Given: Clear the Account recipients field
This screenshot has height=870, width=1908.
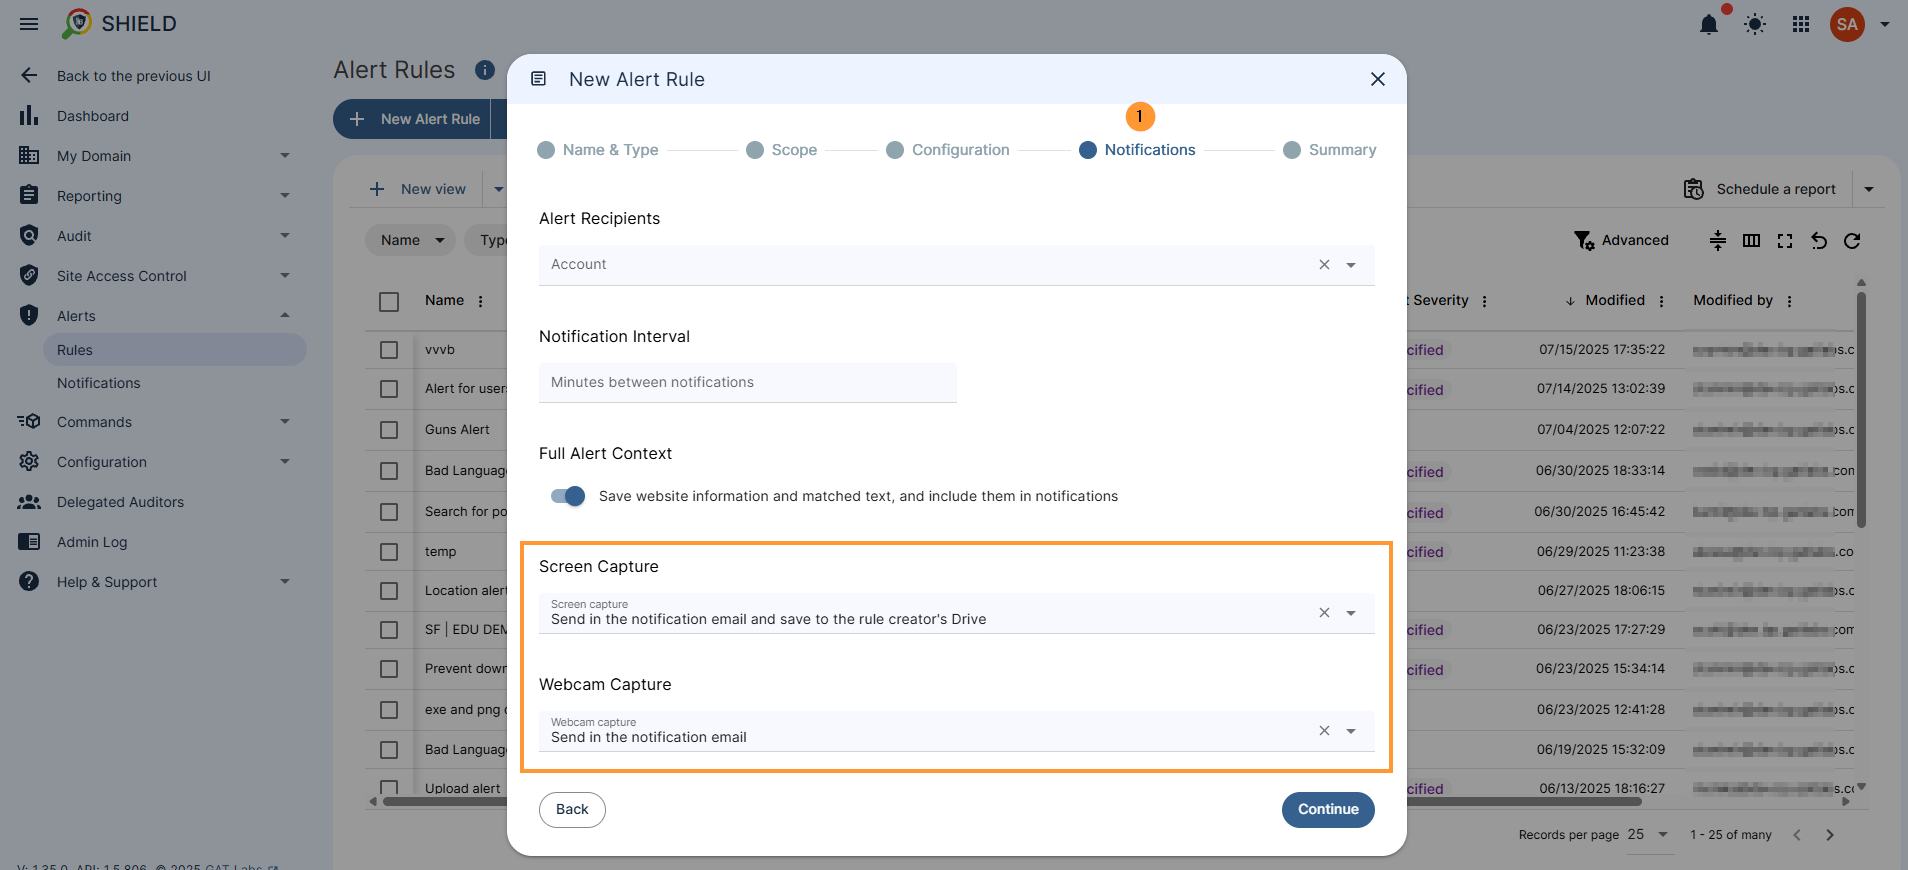Looking at the screenshot, I should tap(1324, 265).
